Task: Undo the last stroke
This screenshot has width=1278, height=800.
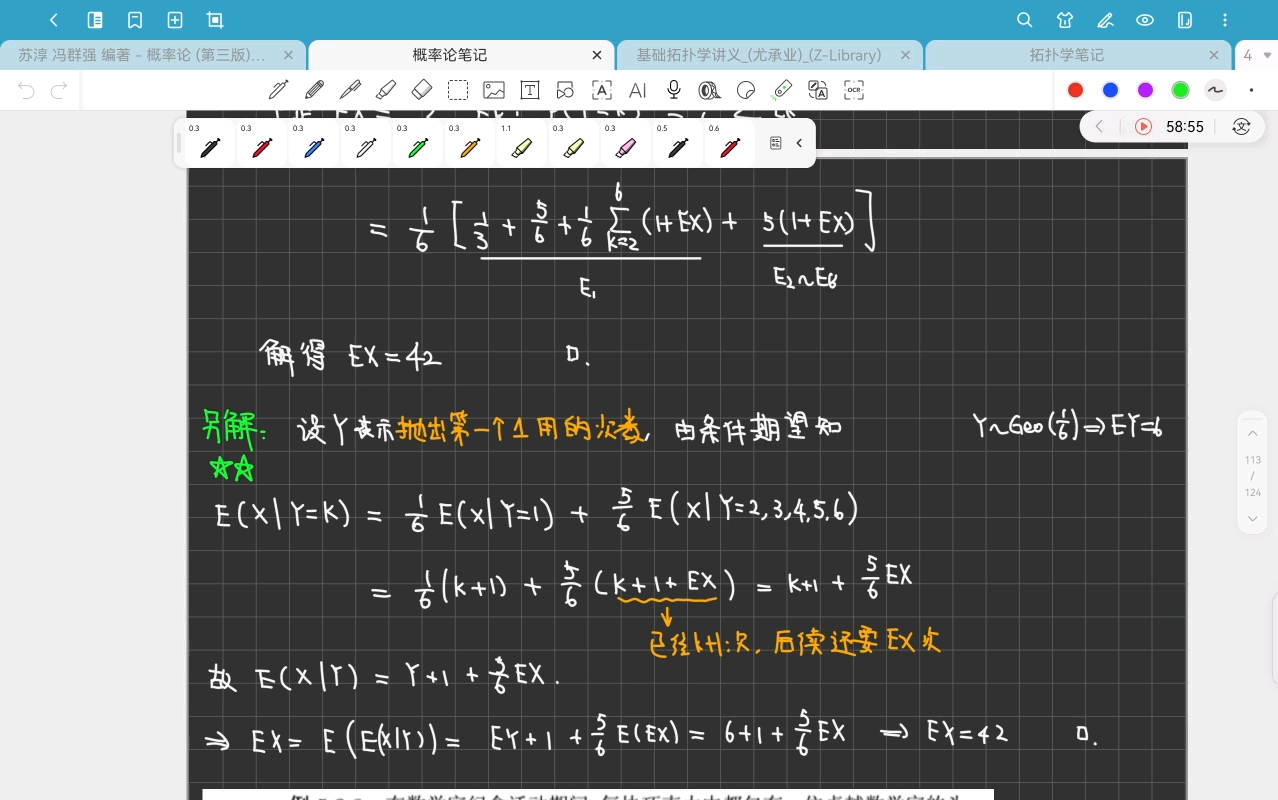Action: tap(26, 91)
